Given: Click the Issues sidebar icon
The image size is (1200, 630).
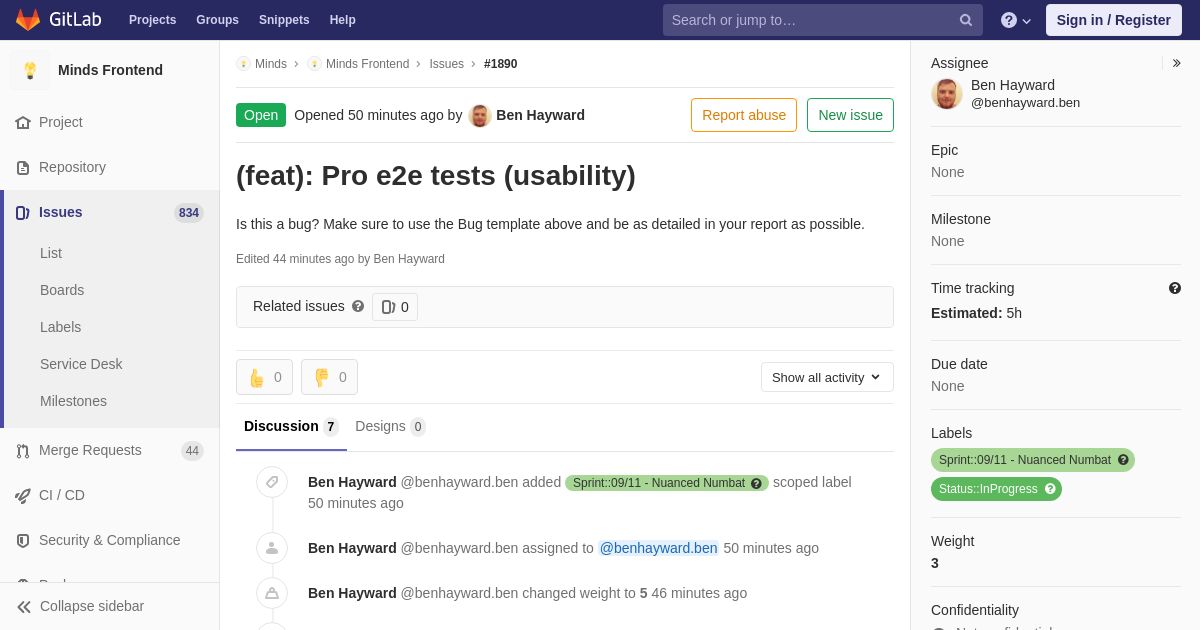Looking at the screenshot, I should (x=23, y=212).
